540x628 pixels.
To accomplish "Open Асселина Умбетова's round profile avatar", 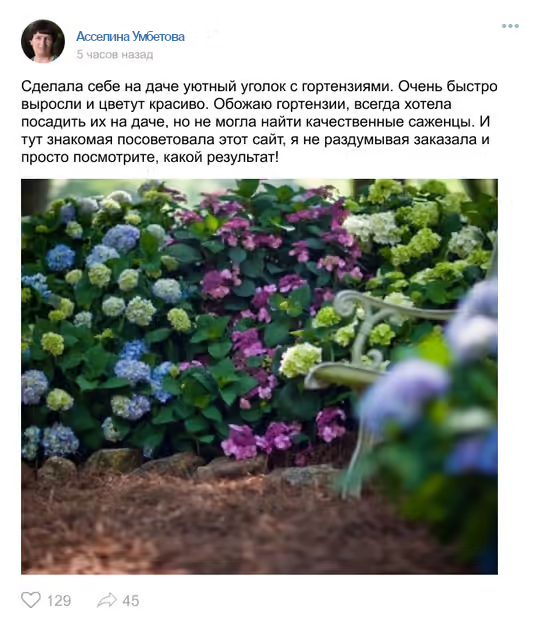I will [43, 41].
